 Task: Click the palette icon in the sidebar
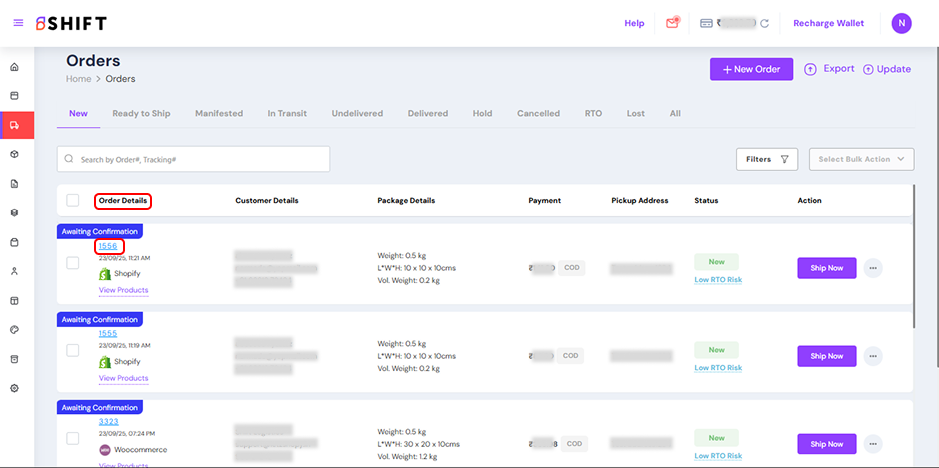(14, 329)
